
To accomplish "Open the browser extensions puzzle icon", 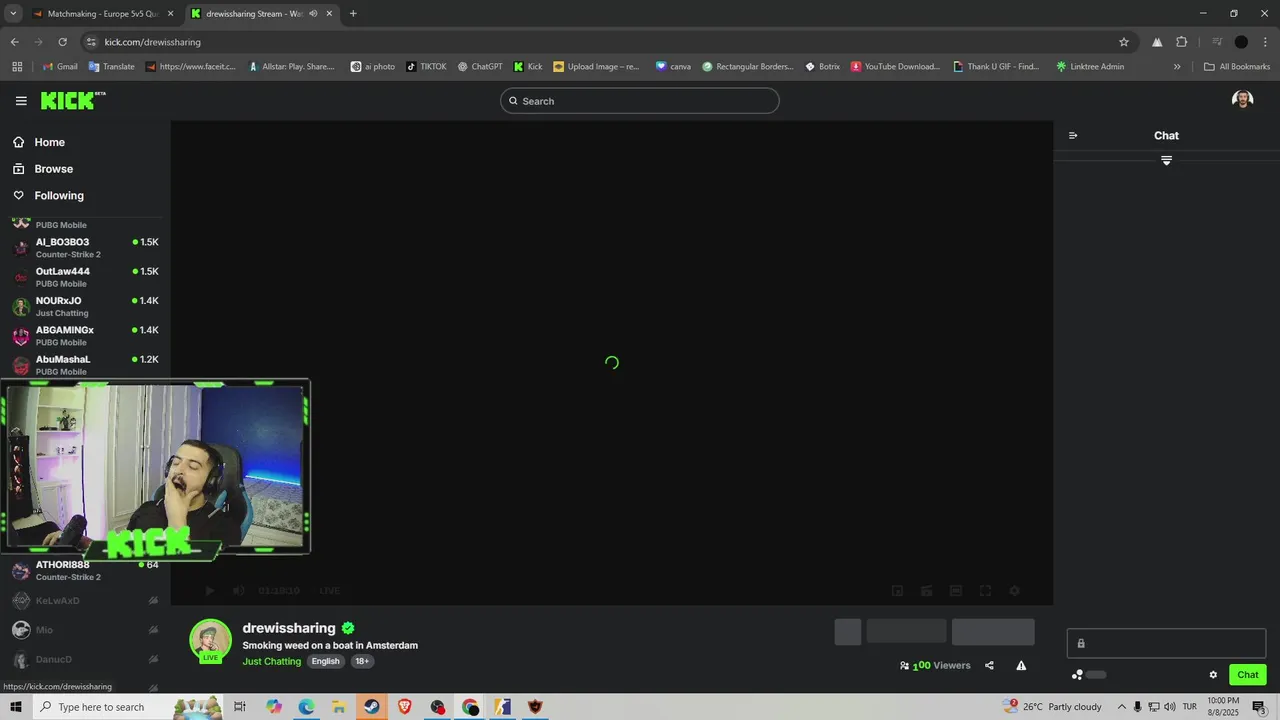I will point(1182,42).
